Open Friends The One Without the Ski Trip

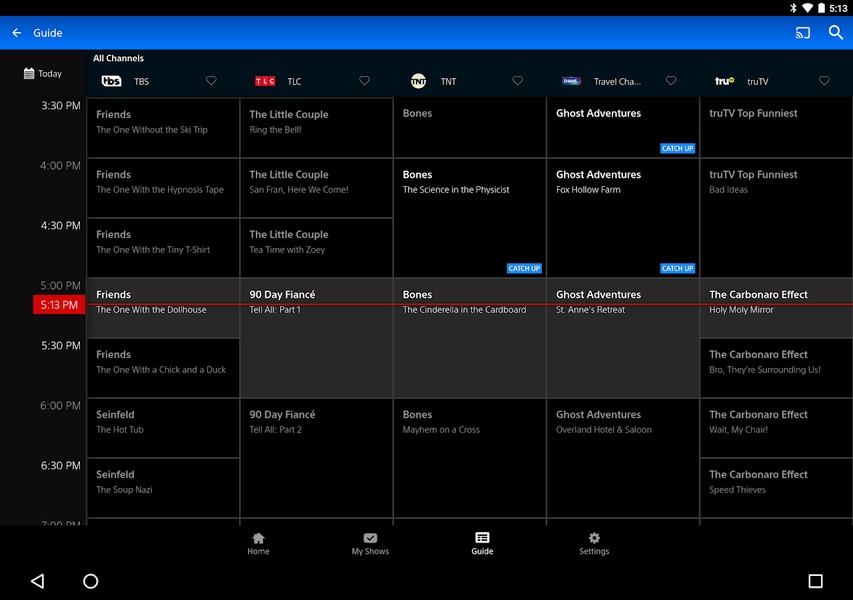(163, 128)
